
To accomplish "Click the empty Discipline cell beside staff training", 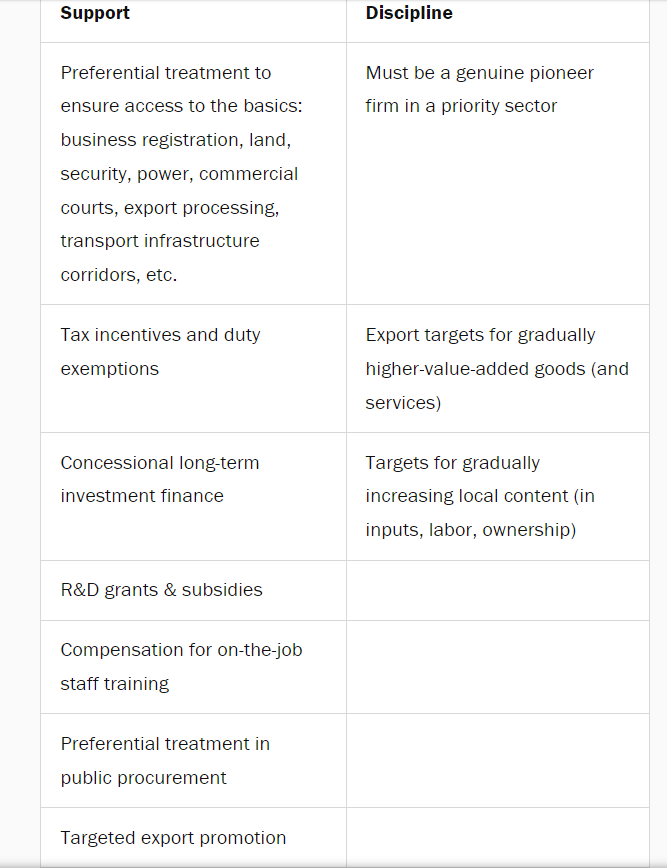I will [497, 667].
